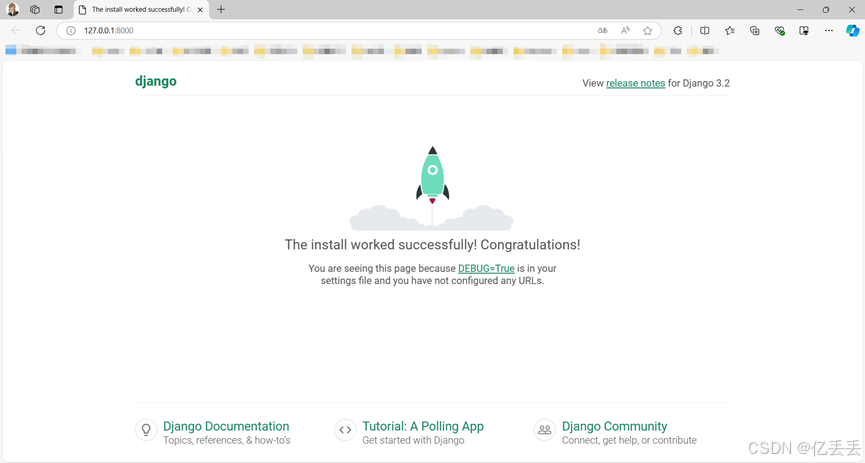Image resolution: width=865 pixels, height=463 pixels.
Task: Close the 'install worked successfully' tab
Action: (x=200, y=9)
